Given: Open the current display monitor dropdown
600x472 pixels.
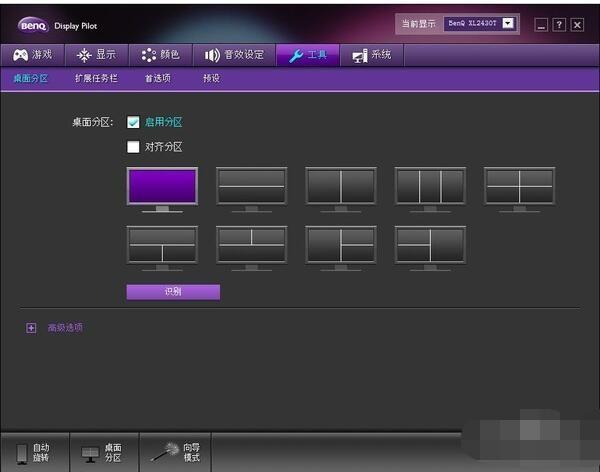Looking at the screenshot, I should [x=508, y=24].
